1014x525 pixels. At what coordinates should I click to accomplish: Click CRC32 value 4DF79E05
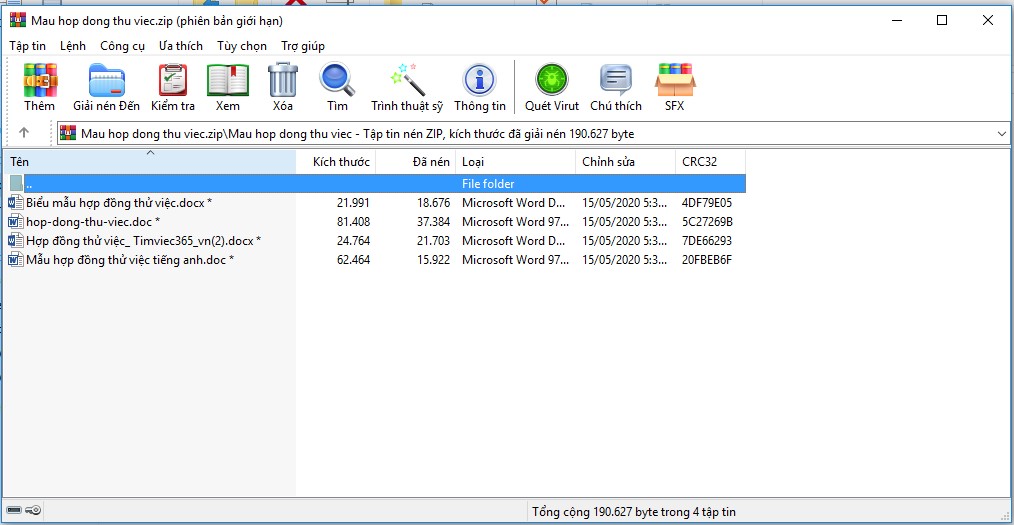pyautogui.click(x=707, y=202)
